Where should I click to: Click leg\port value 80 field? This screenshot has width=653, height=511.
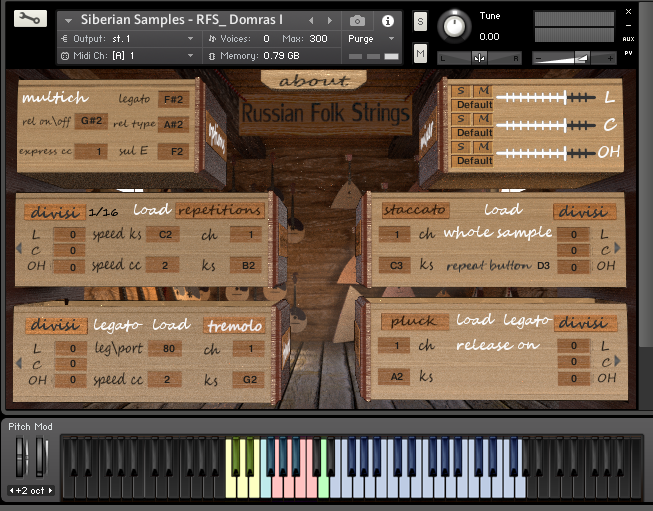(x=166, y=349)
